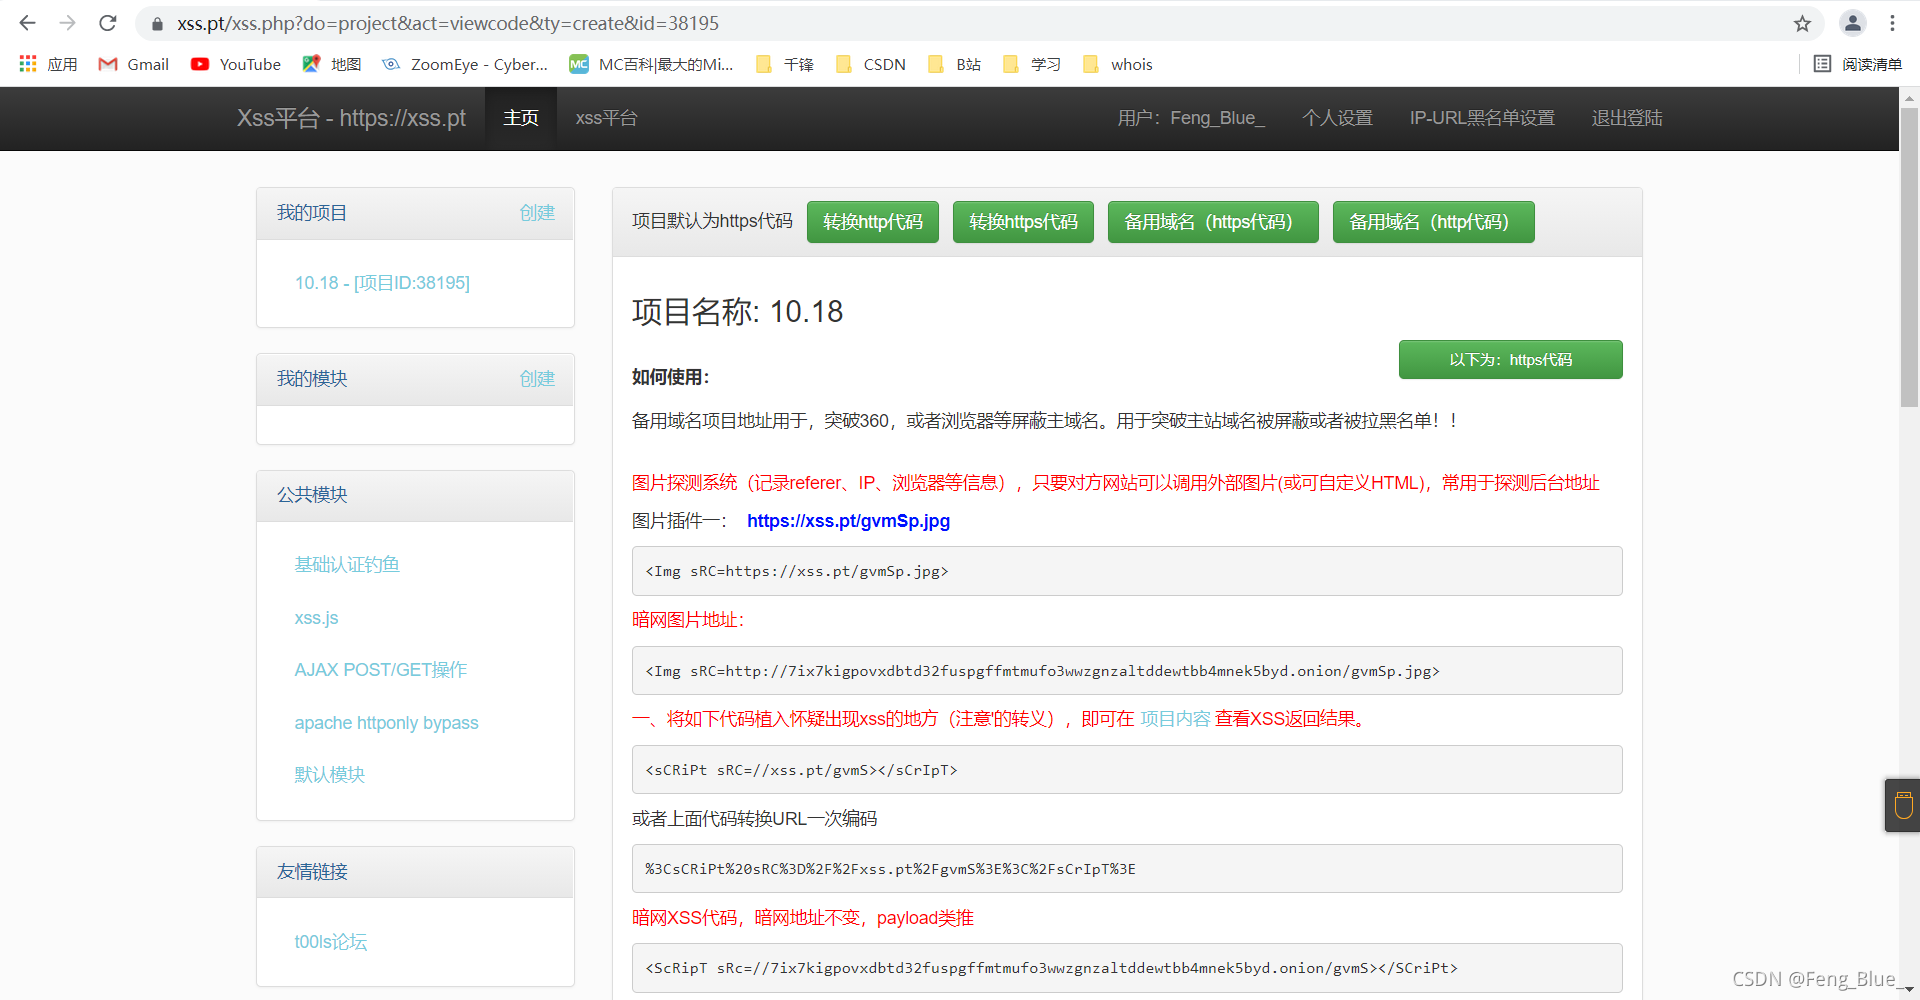
Task: Click 备用域名 (http代码) button
Action: [x=1433, y=222]
